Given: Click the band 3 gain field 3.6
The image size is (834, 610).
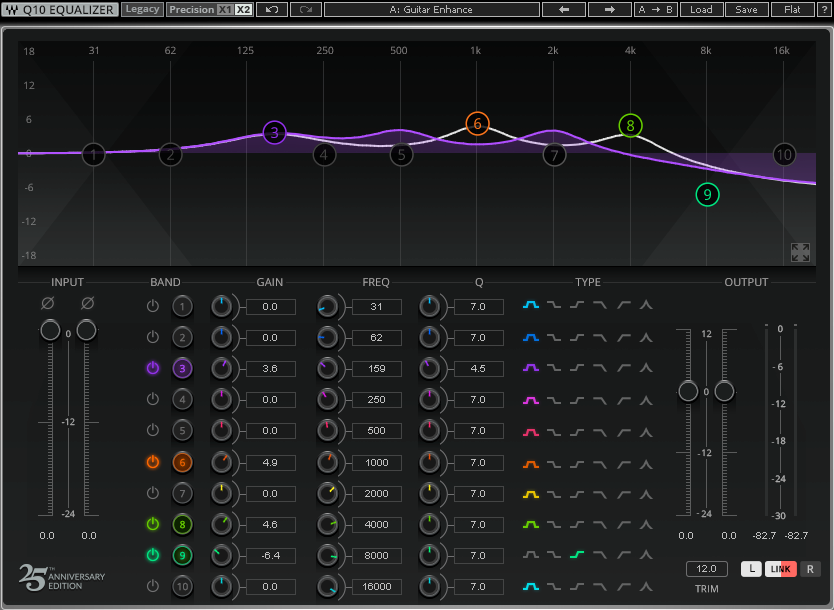Looking at the screenshot, I should 270,369.
